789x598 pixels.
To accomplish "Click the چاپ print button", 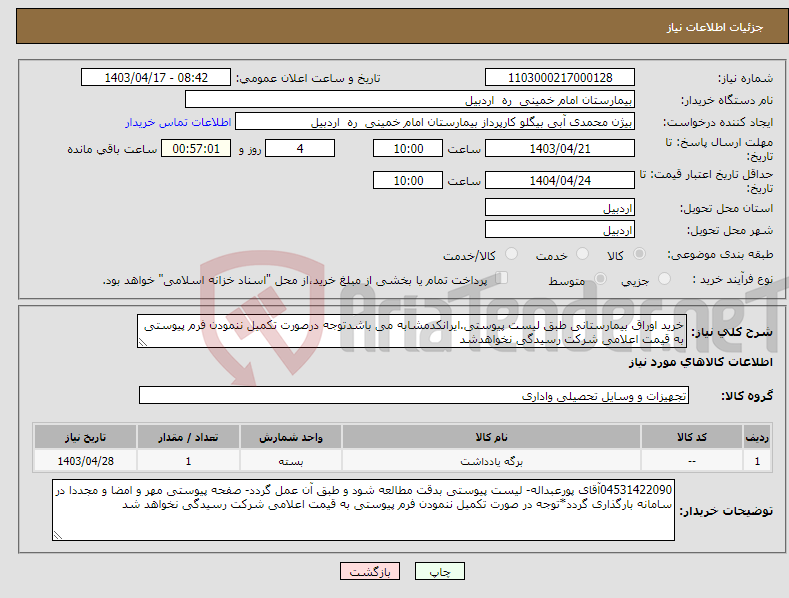I will 439,572.
